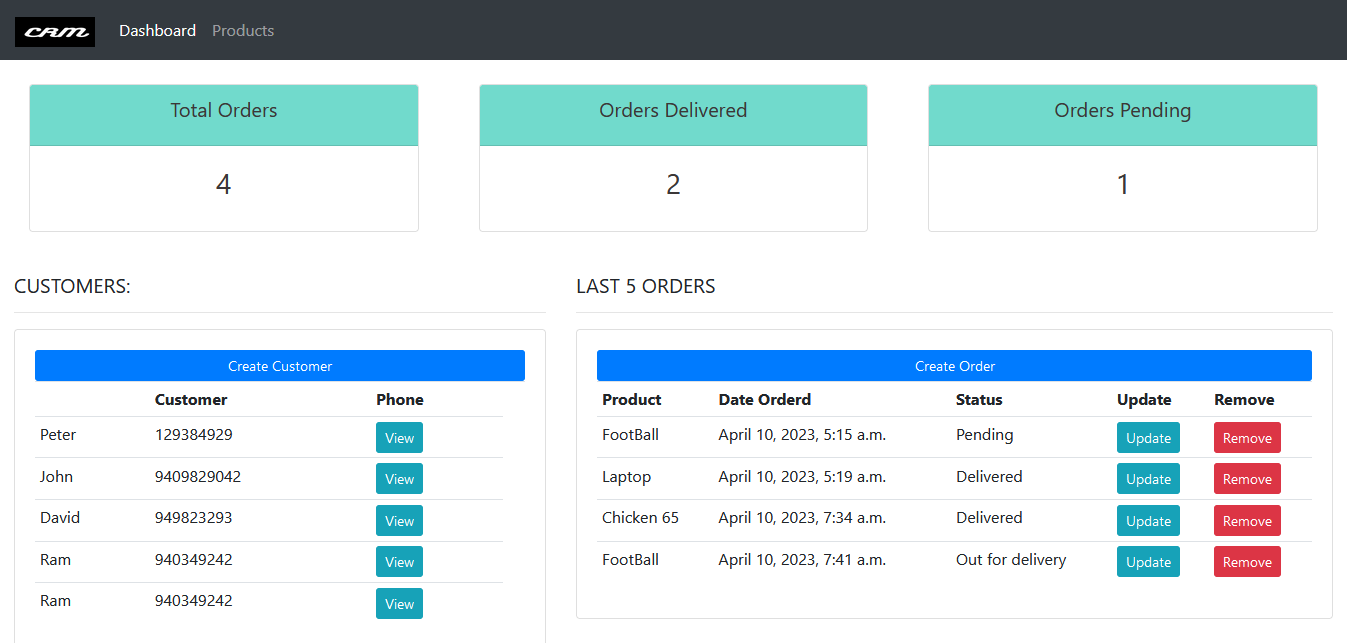This screenshot has width=1347, height=643.
Task: View customer David's details
Action: point(399,520)
